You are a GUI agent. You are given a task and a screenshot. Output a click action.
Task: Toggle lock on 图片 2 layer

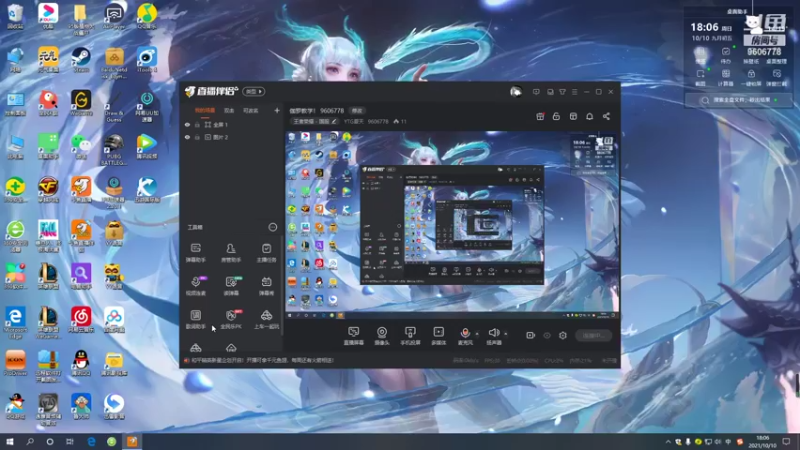[x=197, y=137]
